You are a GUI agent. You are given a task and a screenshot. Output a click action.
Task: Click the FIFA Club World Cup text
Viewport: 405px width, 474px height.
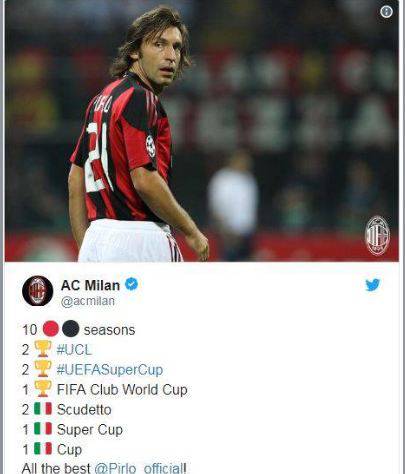(122, 390)
